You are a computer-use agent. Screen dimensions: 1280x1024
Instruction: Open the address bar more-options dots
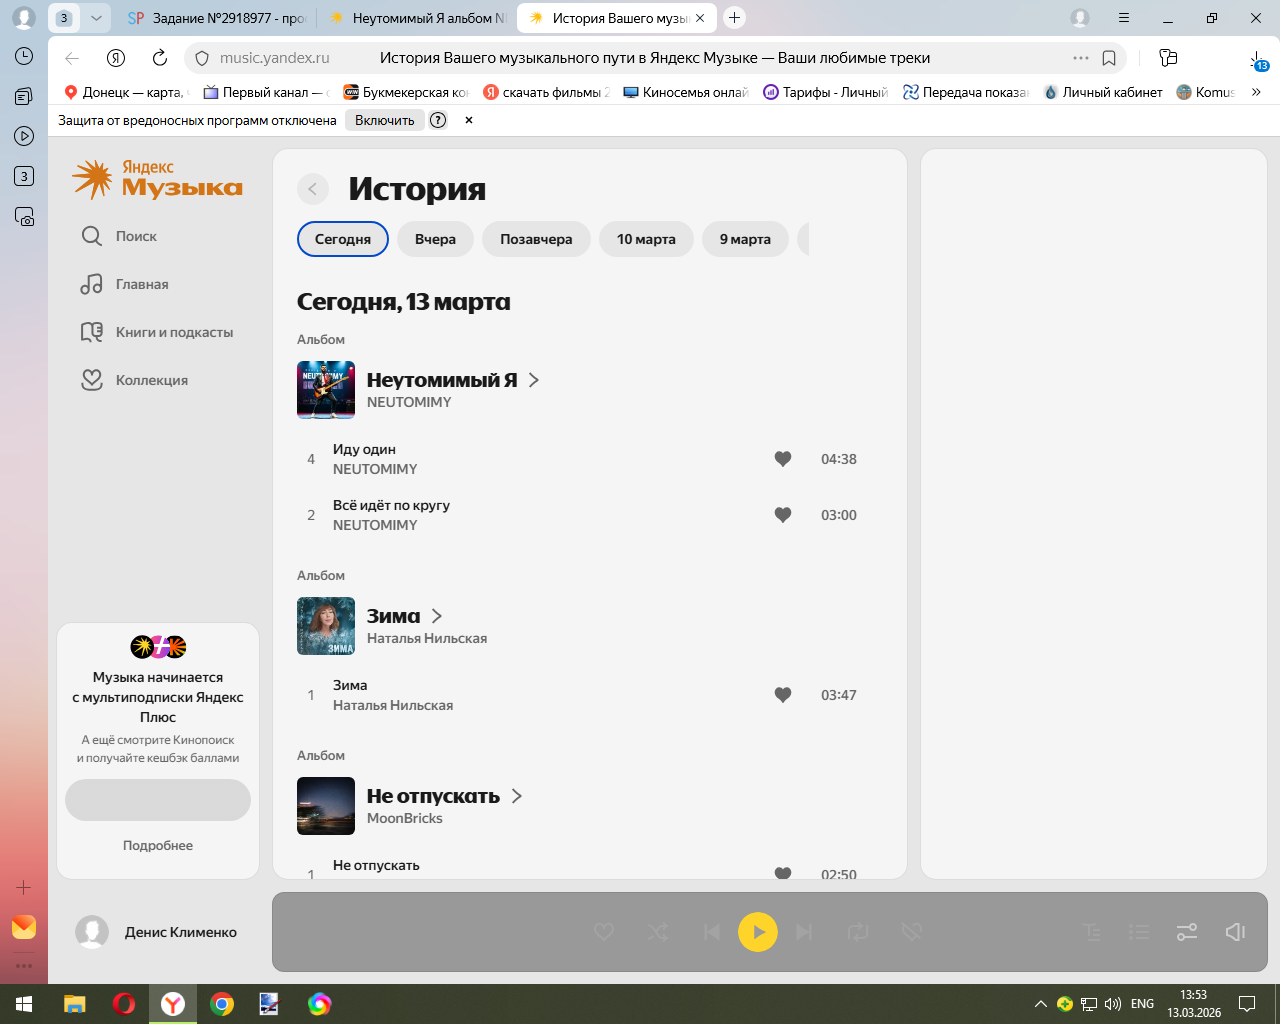(x=1081, y=58)
